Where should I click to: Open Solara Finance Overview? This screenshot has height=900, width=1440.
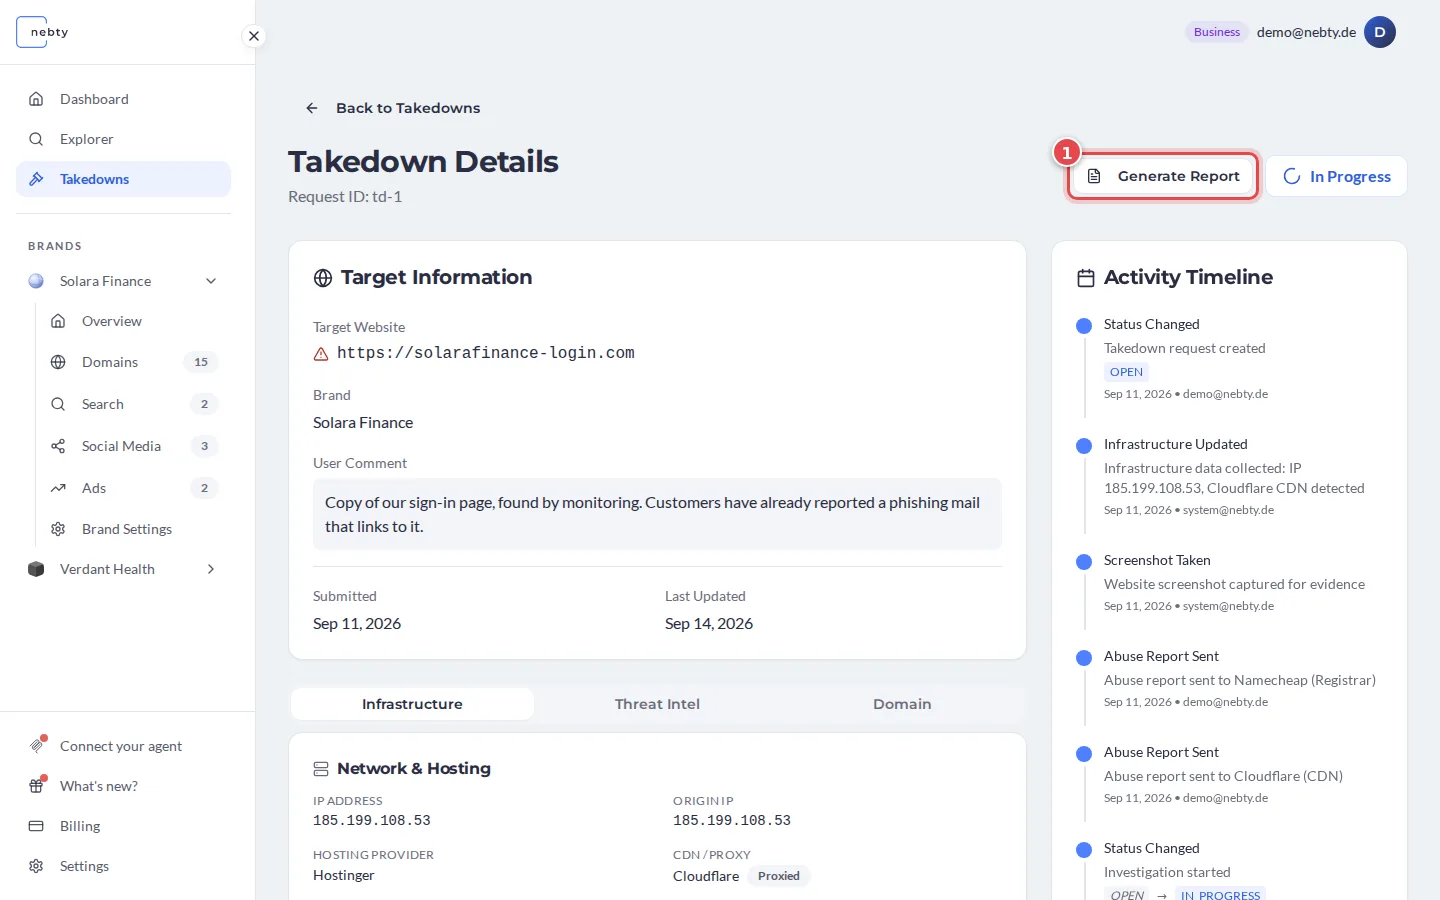134,321
